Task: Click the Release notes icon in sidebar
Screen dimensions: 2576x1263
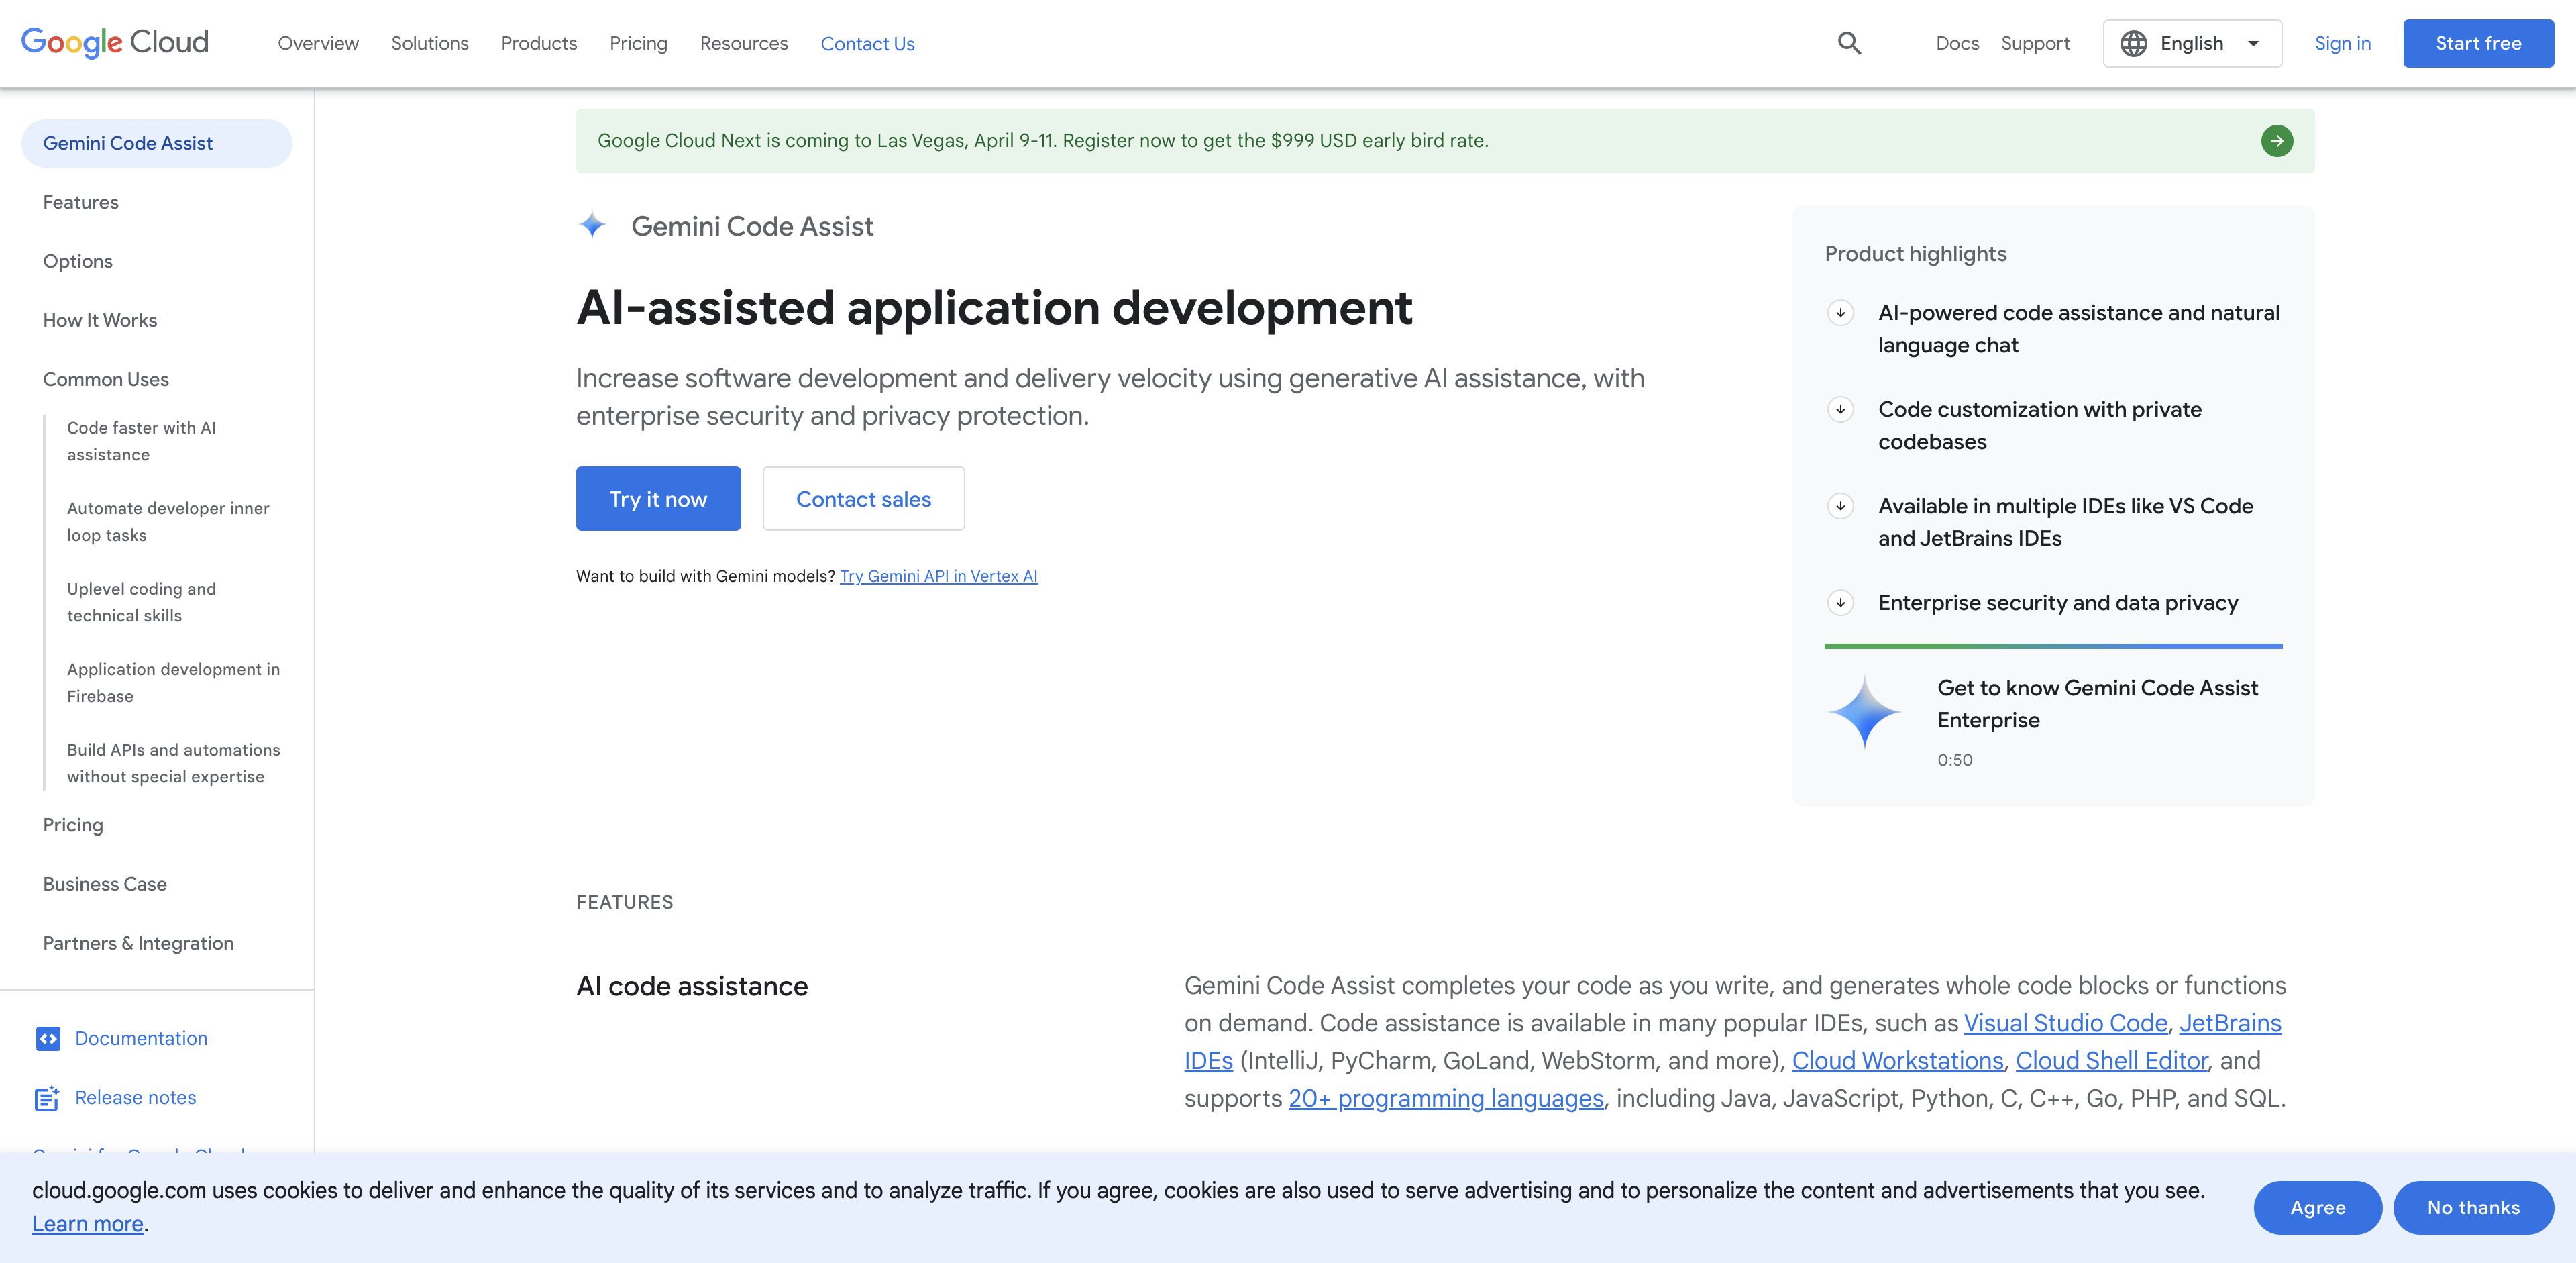Action: point(48,1098)
